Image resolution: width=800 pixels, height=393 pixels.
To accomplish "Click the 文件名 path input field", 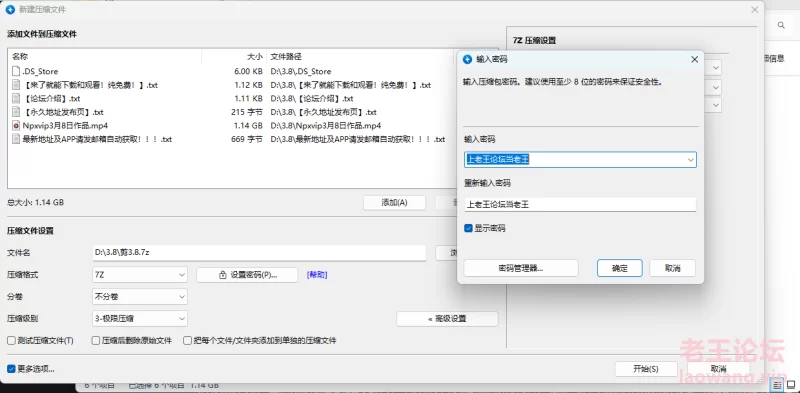I will tap(259, 253).
